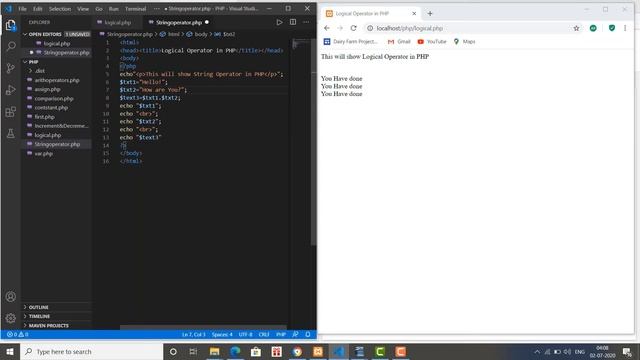Change encoding via UTF-8 status item
Image resolution: width=640 pixels, height=360 pixels.
245,334
